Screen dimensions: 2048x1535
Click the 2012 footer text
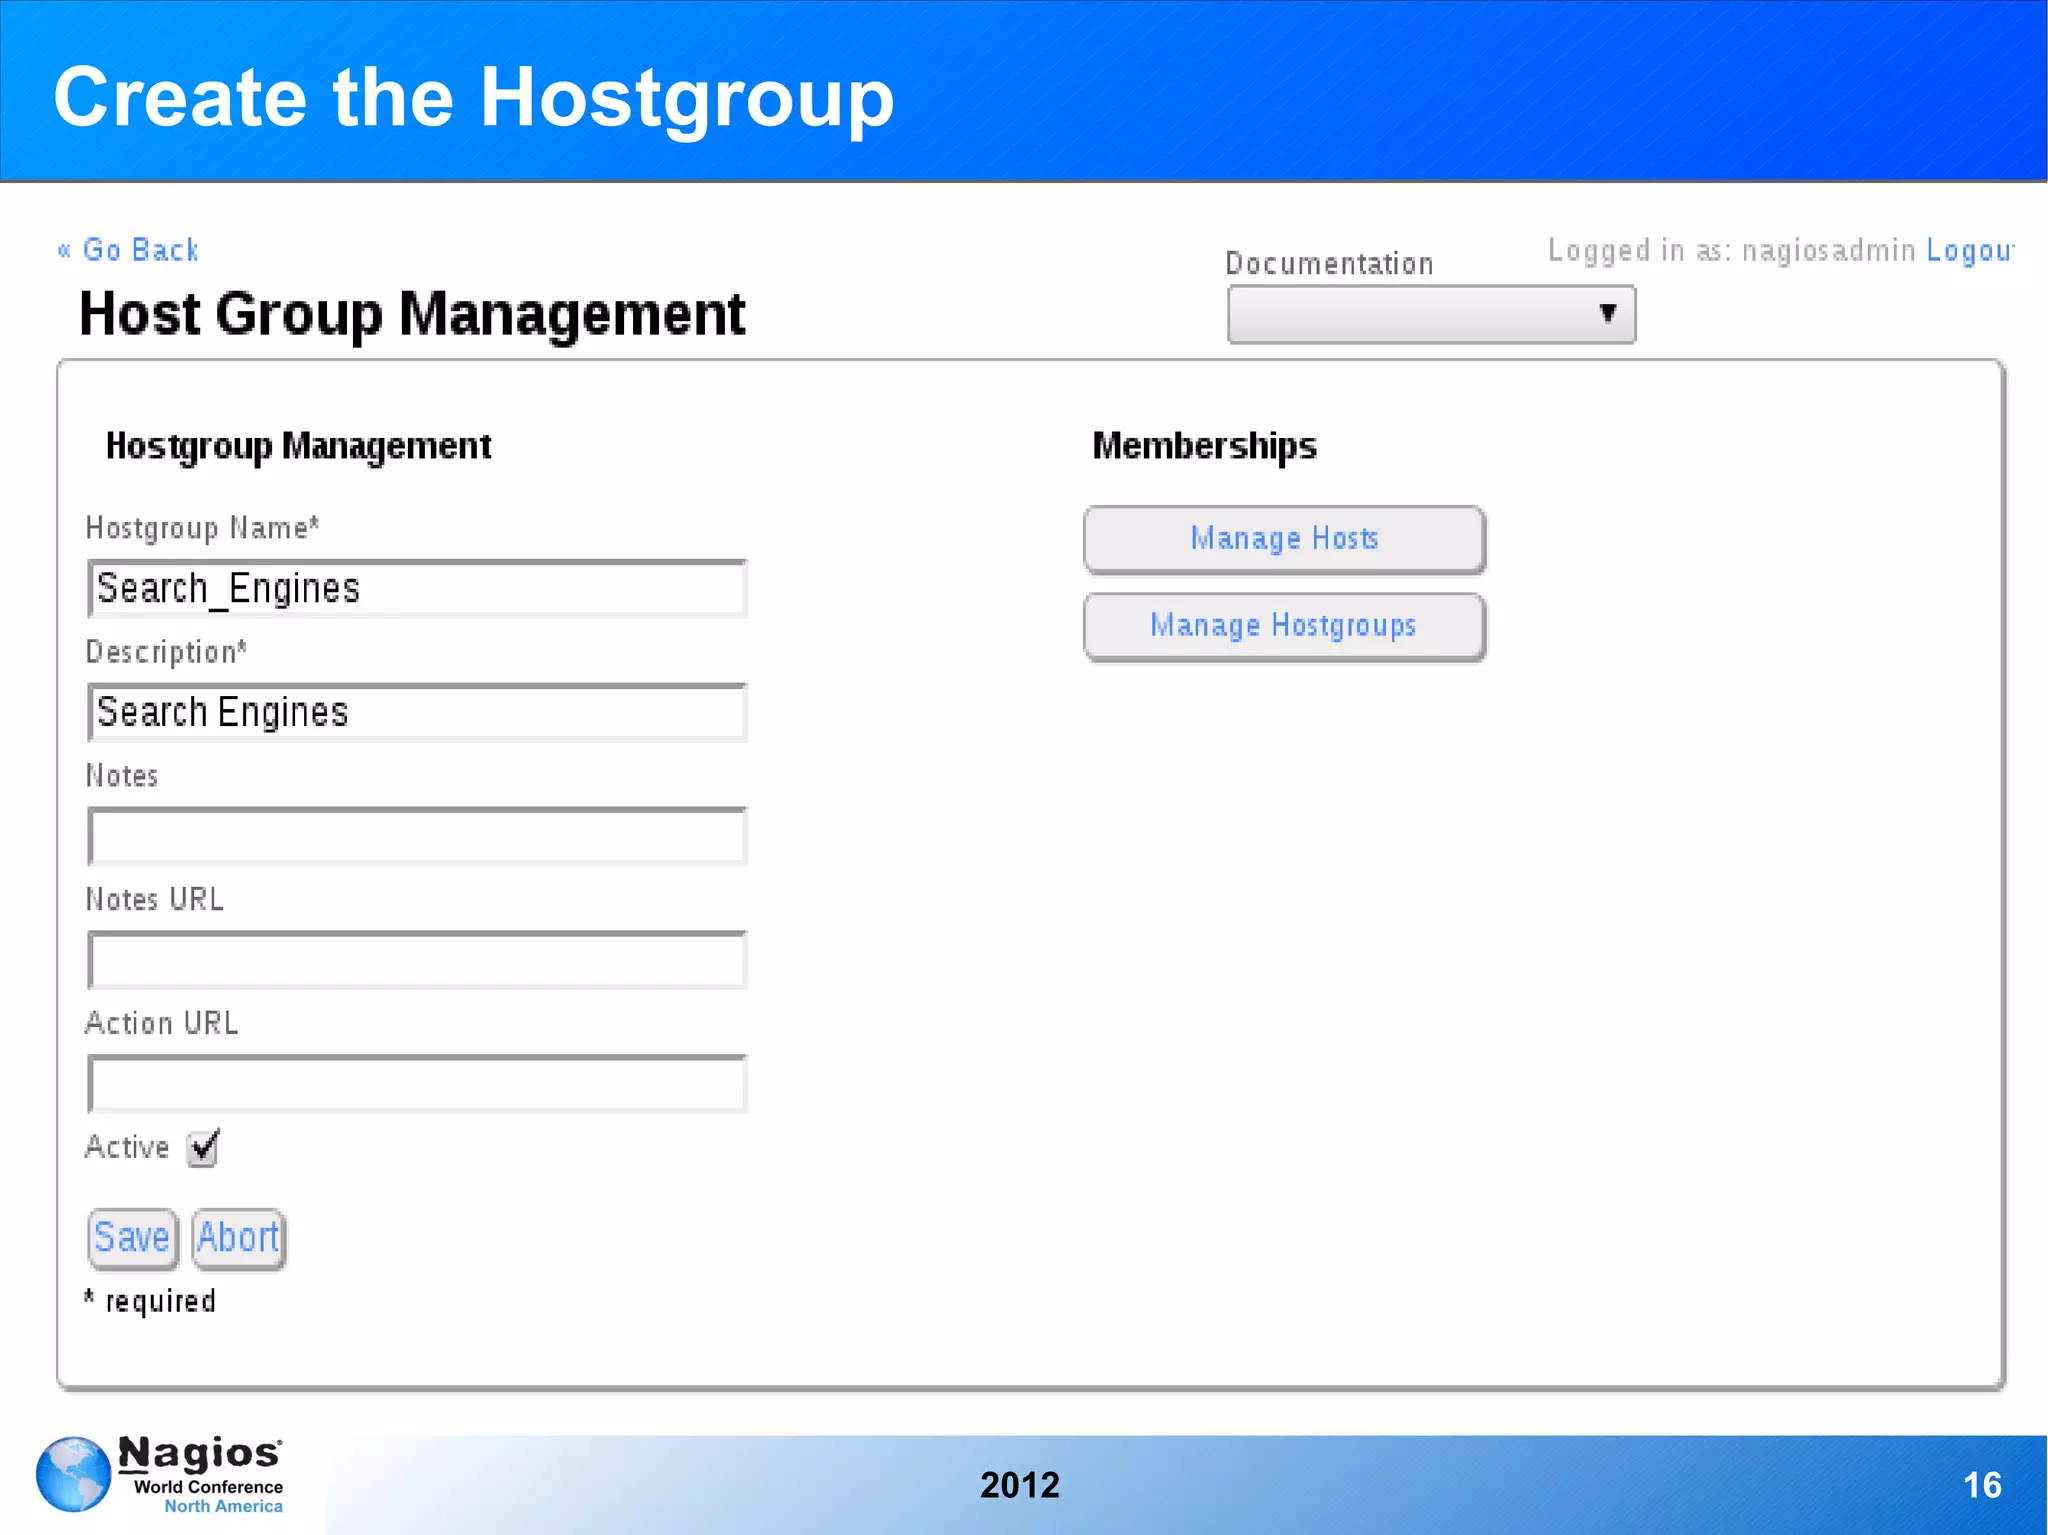coord(1019,1485)
